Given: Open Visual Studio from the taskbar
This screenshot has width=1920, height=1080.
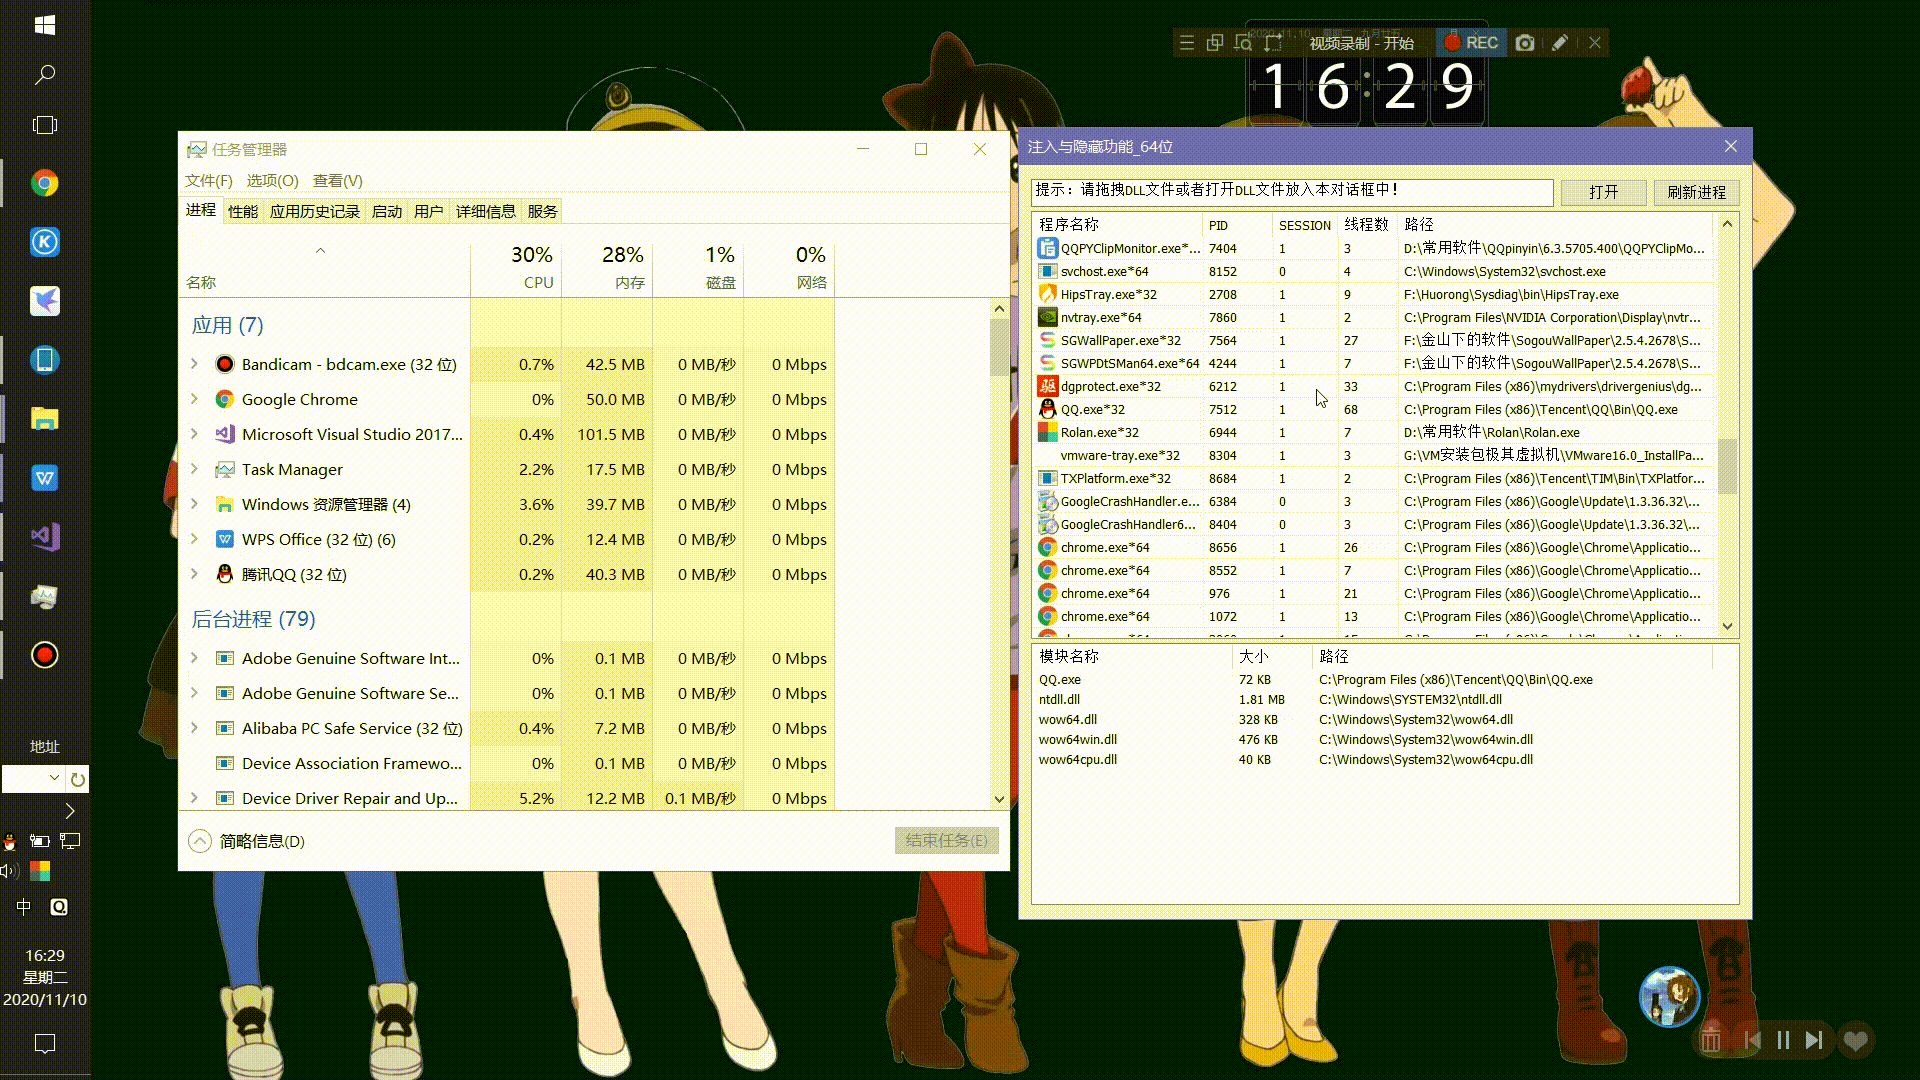Looking at the screenshot, I should [x=44, y=537].
